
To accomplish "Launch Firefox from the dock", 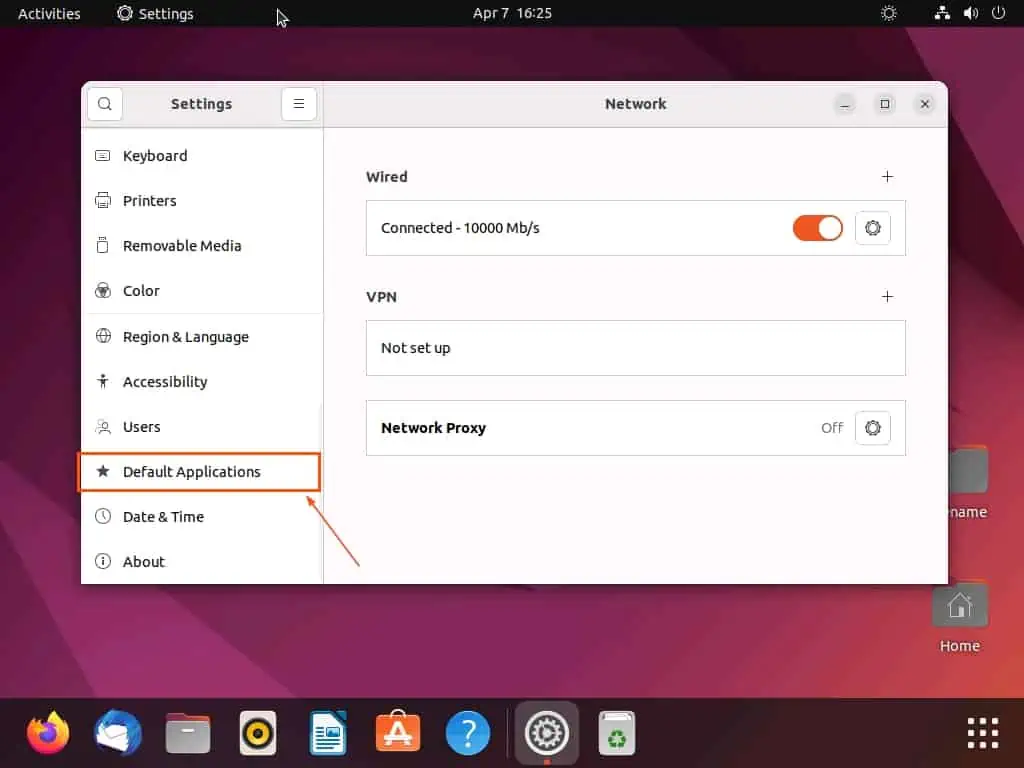I will (48, 733).
